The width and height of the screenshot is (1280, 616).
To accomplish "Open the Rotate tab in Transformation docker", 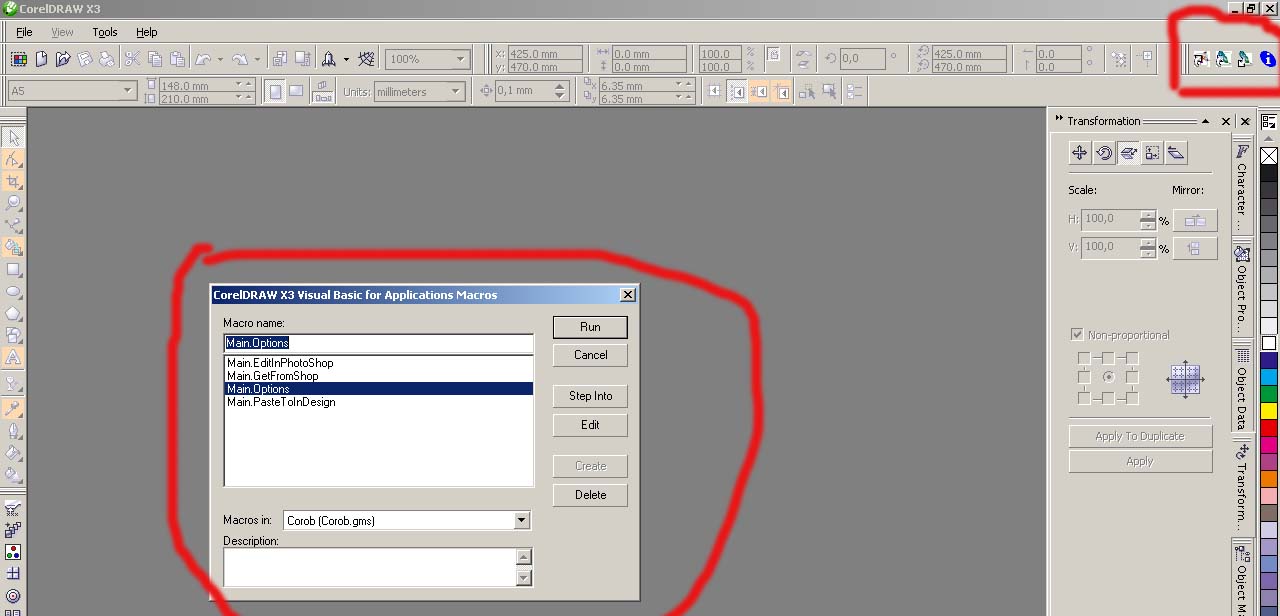I will pos(1104,153).
